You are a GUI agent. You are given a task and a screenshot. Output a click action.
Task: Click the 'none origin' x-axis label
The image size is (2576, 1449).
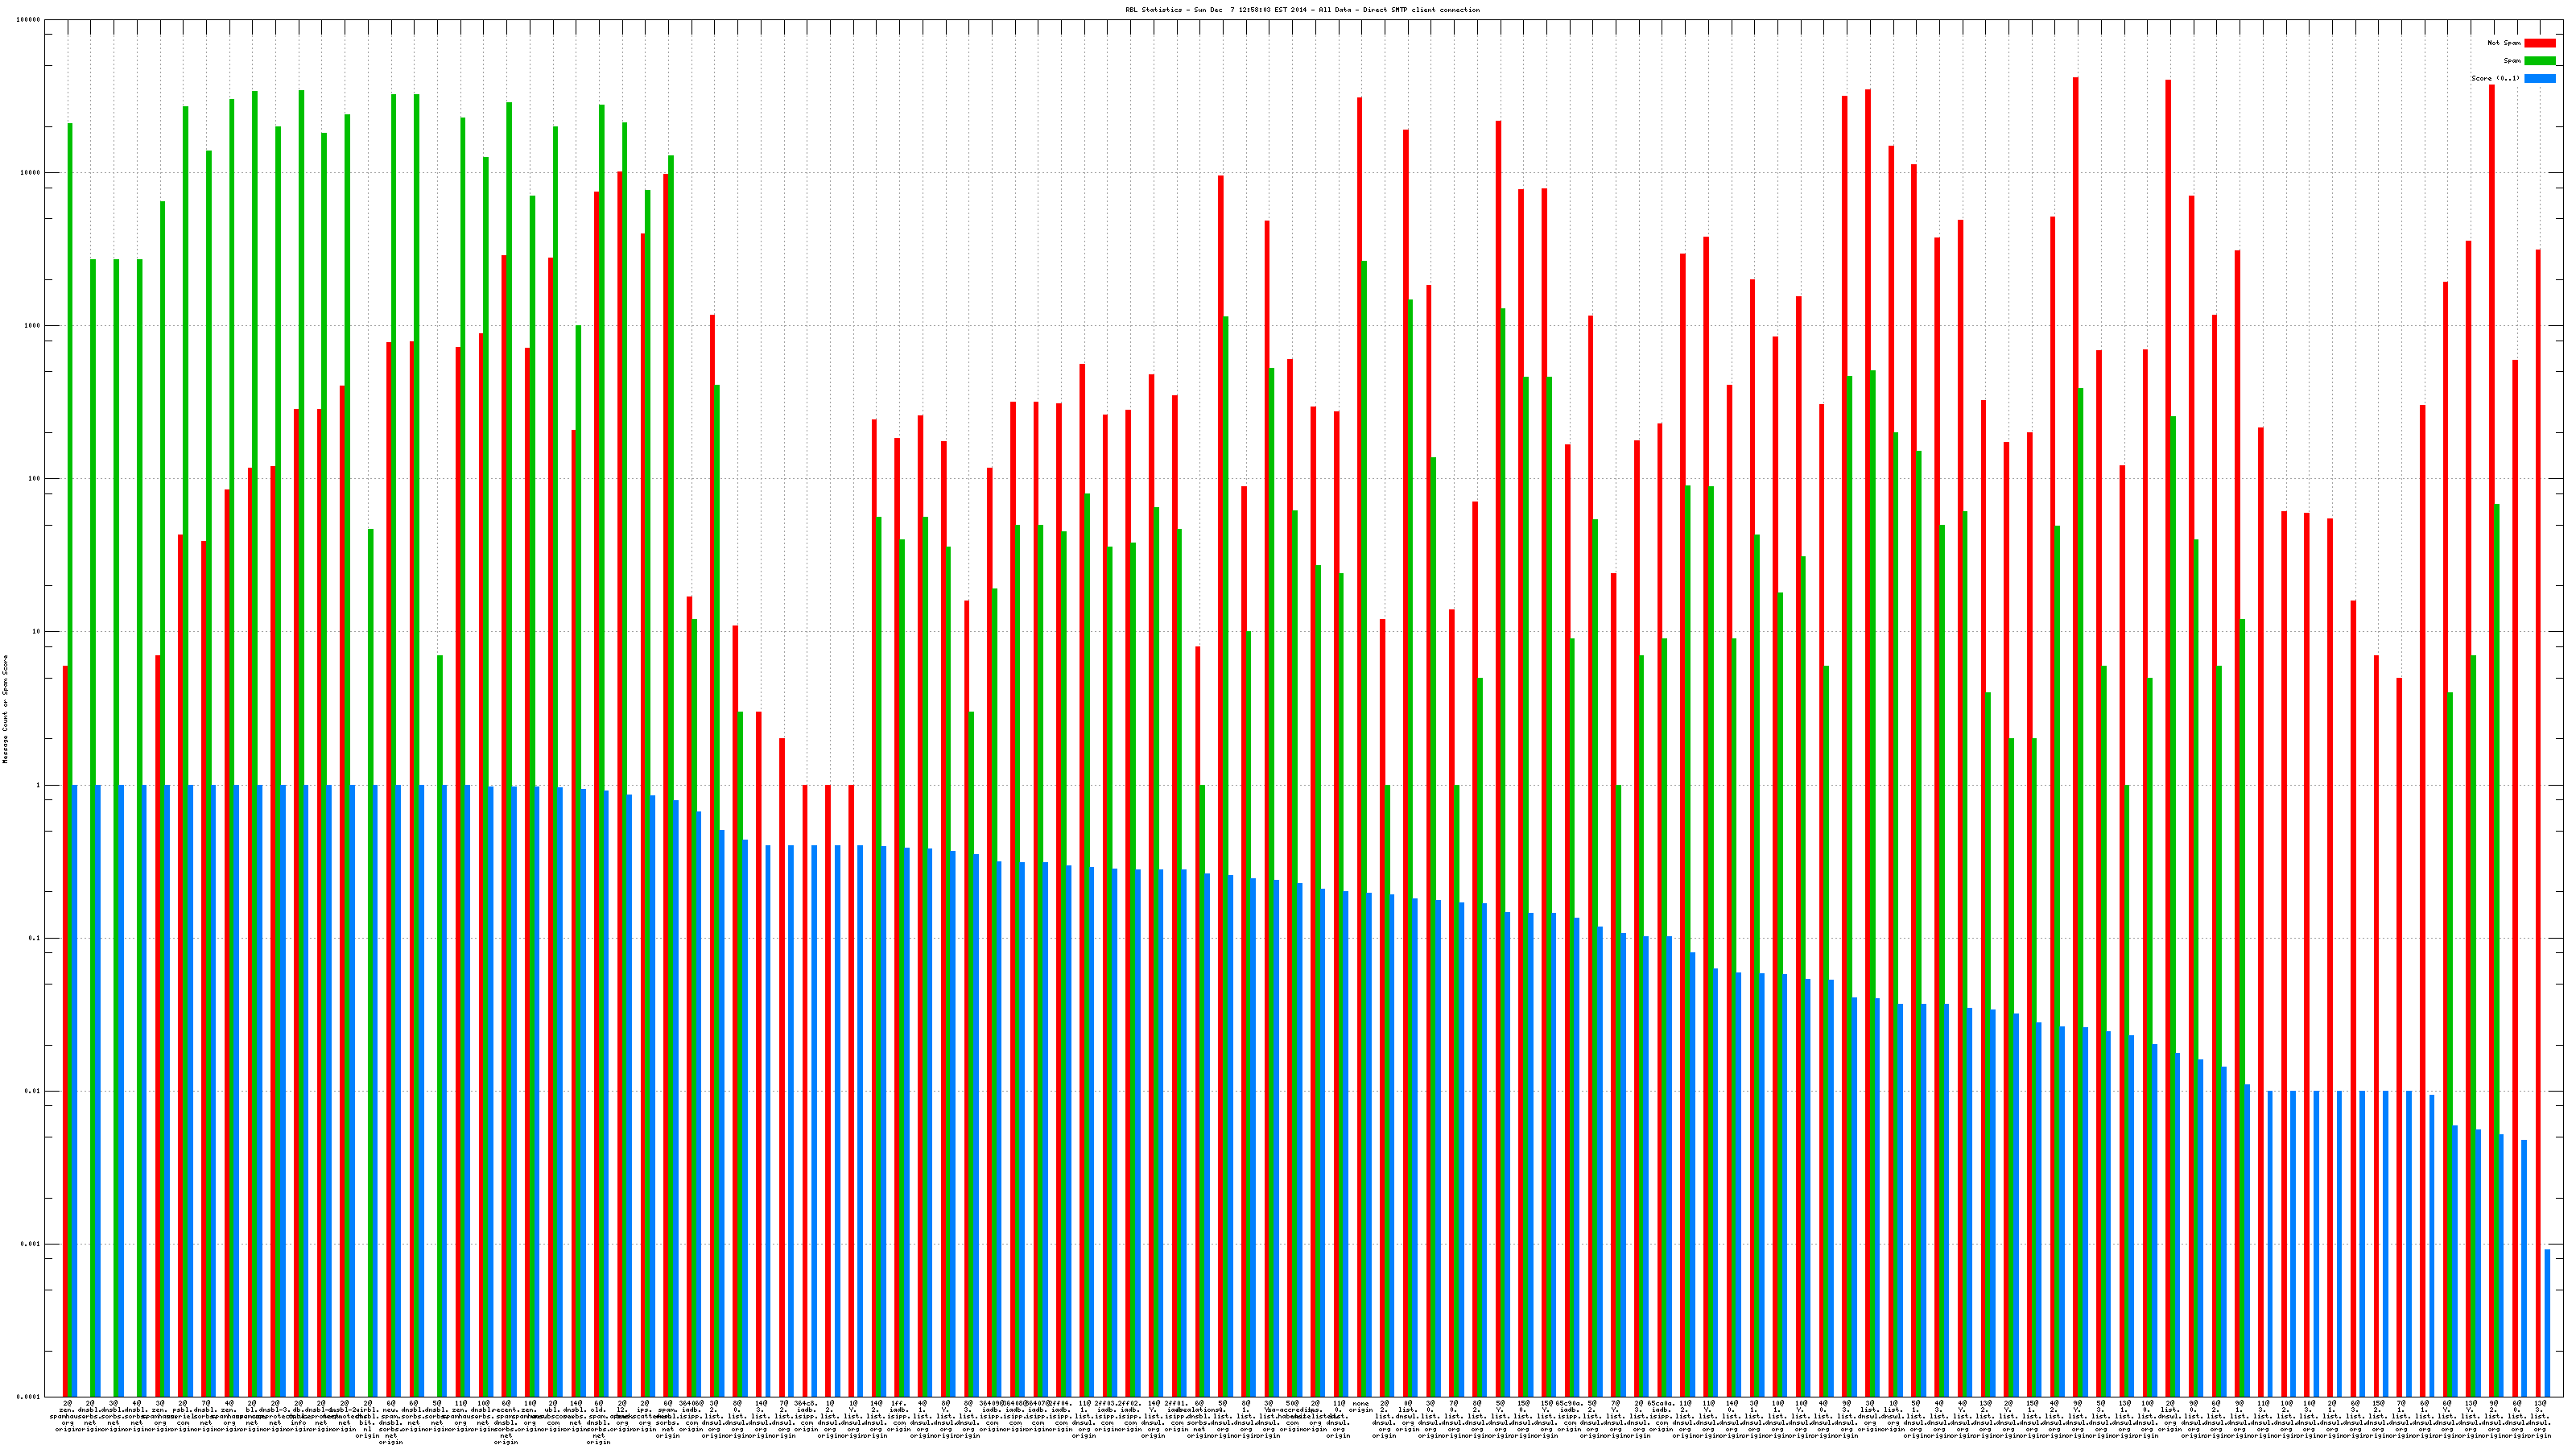(x=1360, y=1407)
